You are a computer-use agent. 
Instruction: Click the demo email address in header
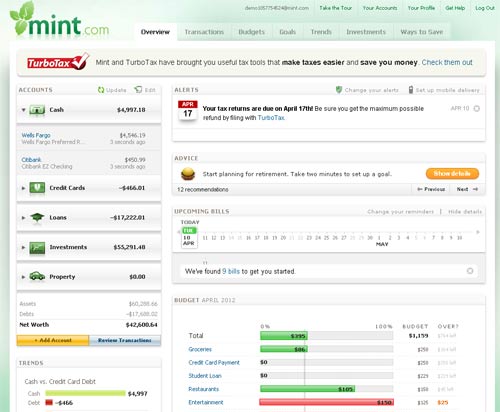pyautogui.click(x=277, y=8)
